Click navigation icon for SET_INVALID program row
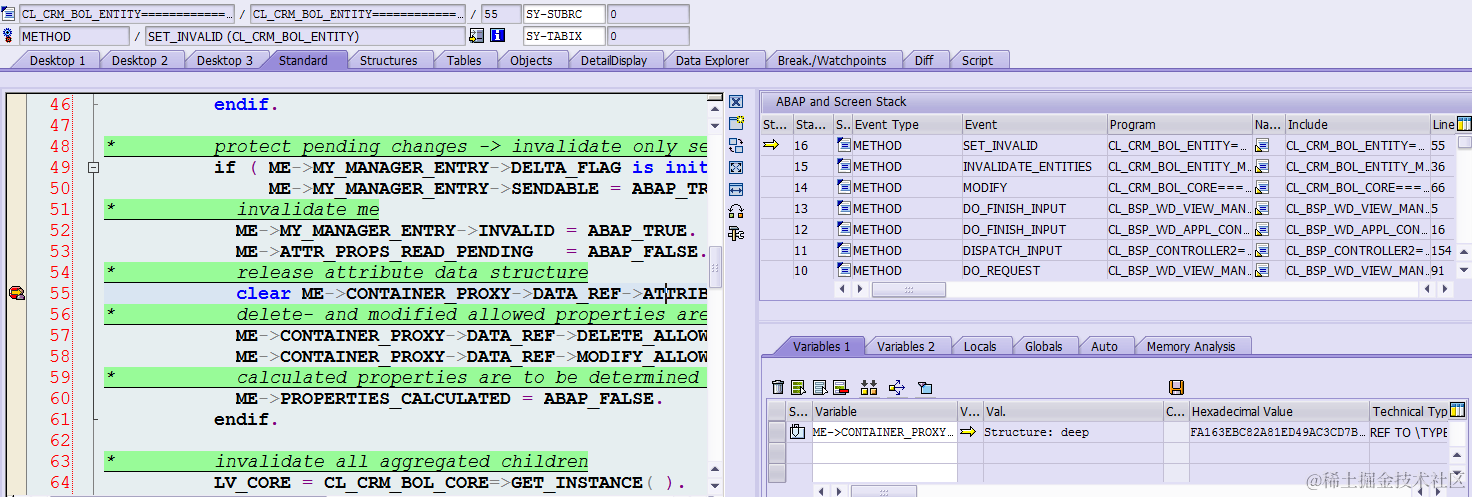Image resolution: width=1472 pixels, height=497 pixels. coord(1262,146)
